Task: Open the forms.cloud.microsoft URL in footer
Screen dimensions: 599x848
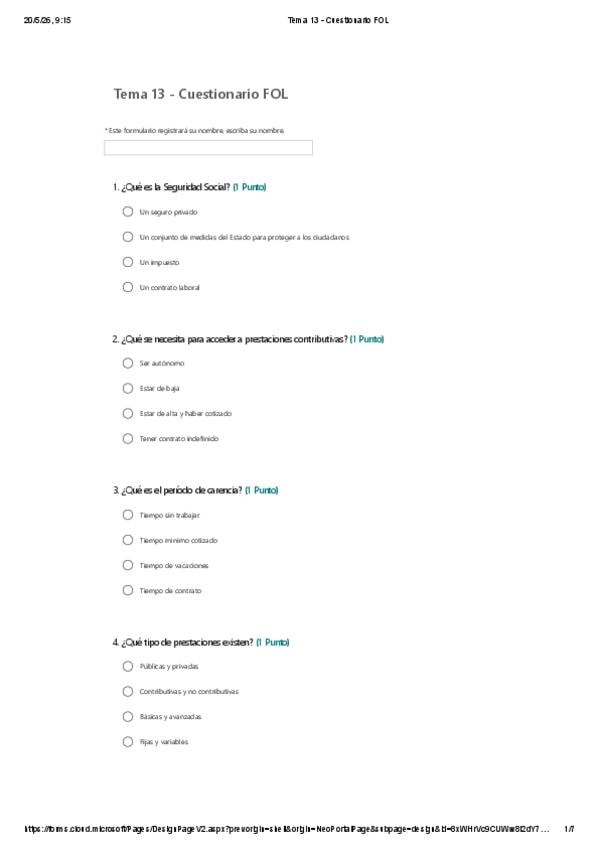Action: pyautogui.click(x=287, y=829)
